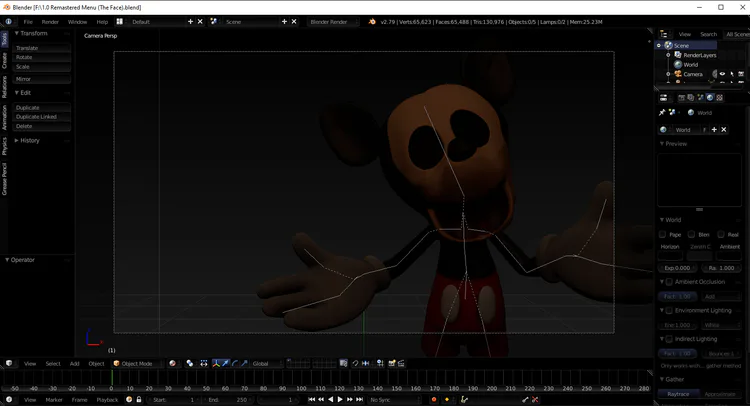This screenshot has width=750, height=406.
Task: Collapse the Edit panel
Action: pos(17,93)
